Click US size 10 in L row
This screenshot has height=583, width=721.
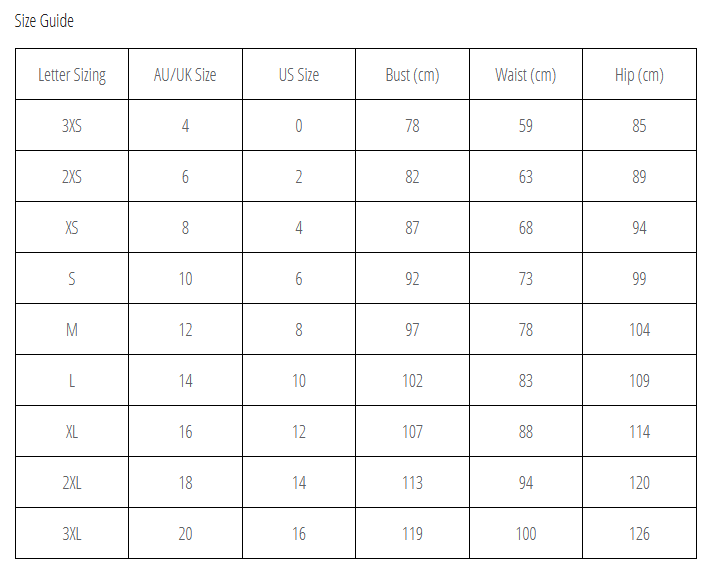pyautogui.click(x=299, y=381)
